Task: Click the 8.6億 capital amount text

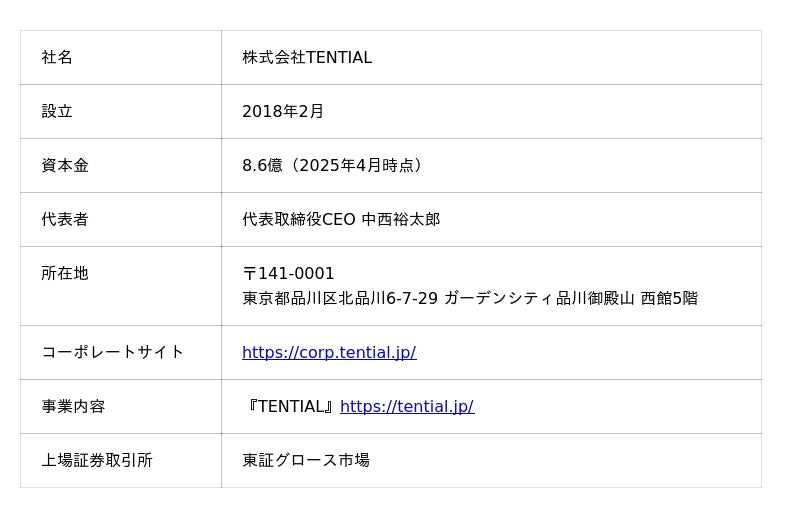Action: coord(262,166)
